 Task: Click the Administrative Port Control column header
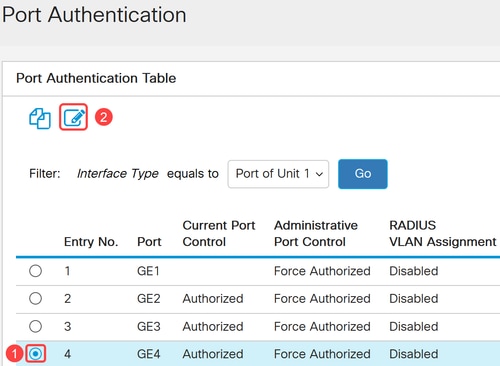pyautogui.click(x=316, y=233)
